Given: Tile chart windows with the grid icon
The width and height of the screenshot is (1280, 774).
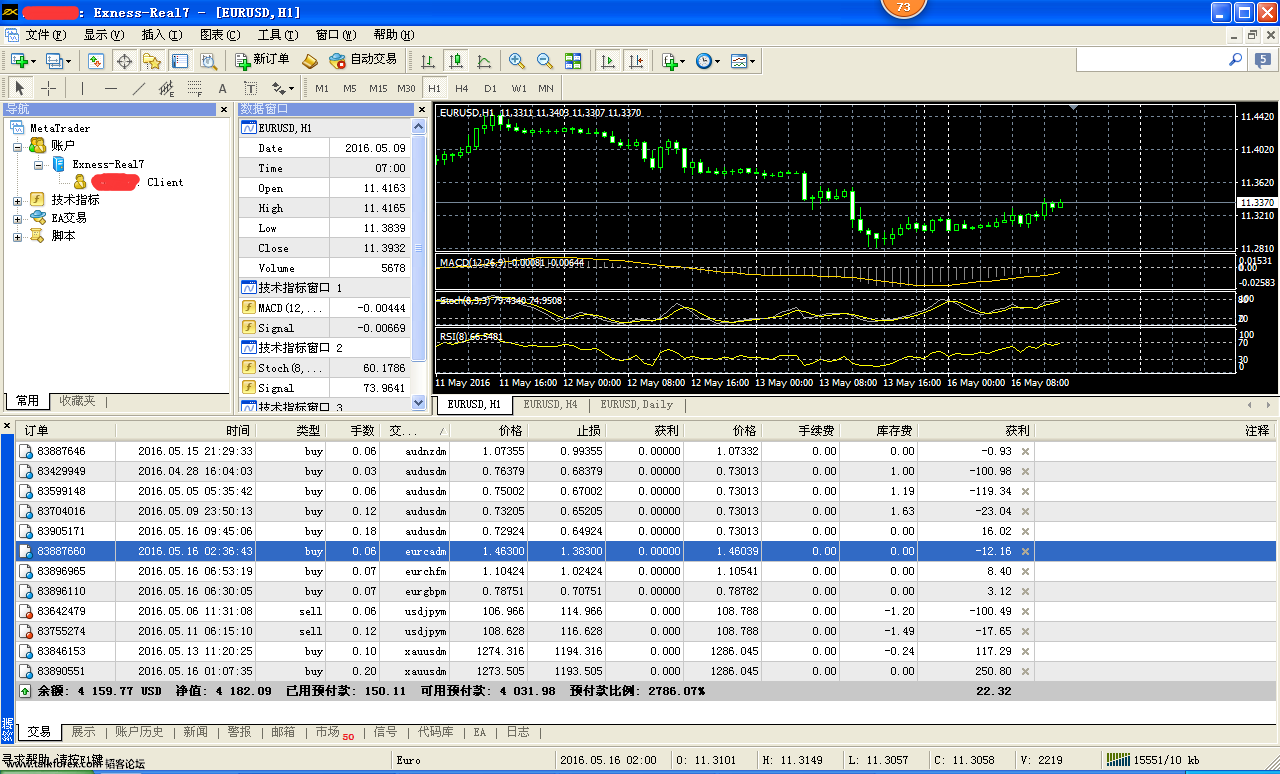Looking at the screenshot, I should click(x=573, y=61).
